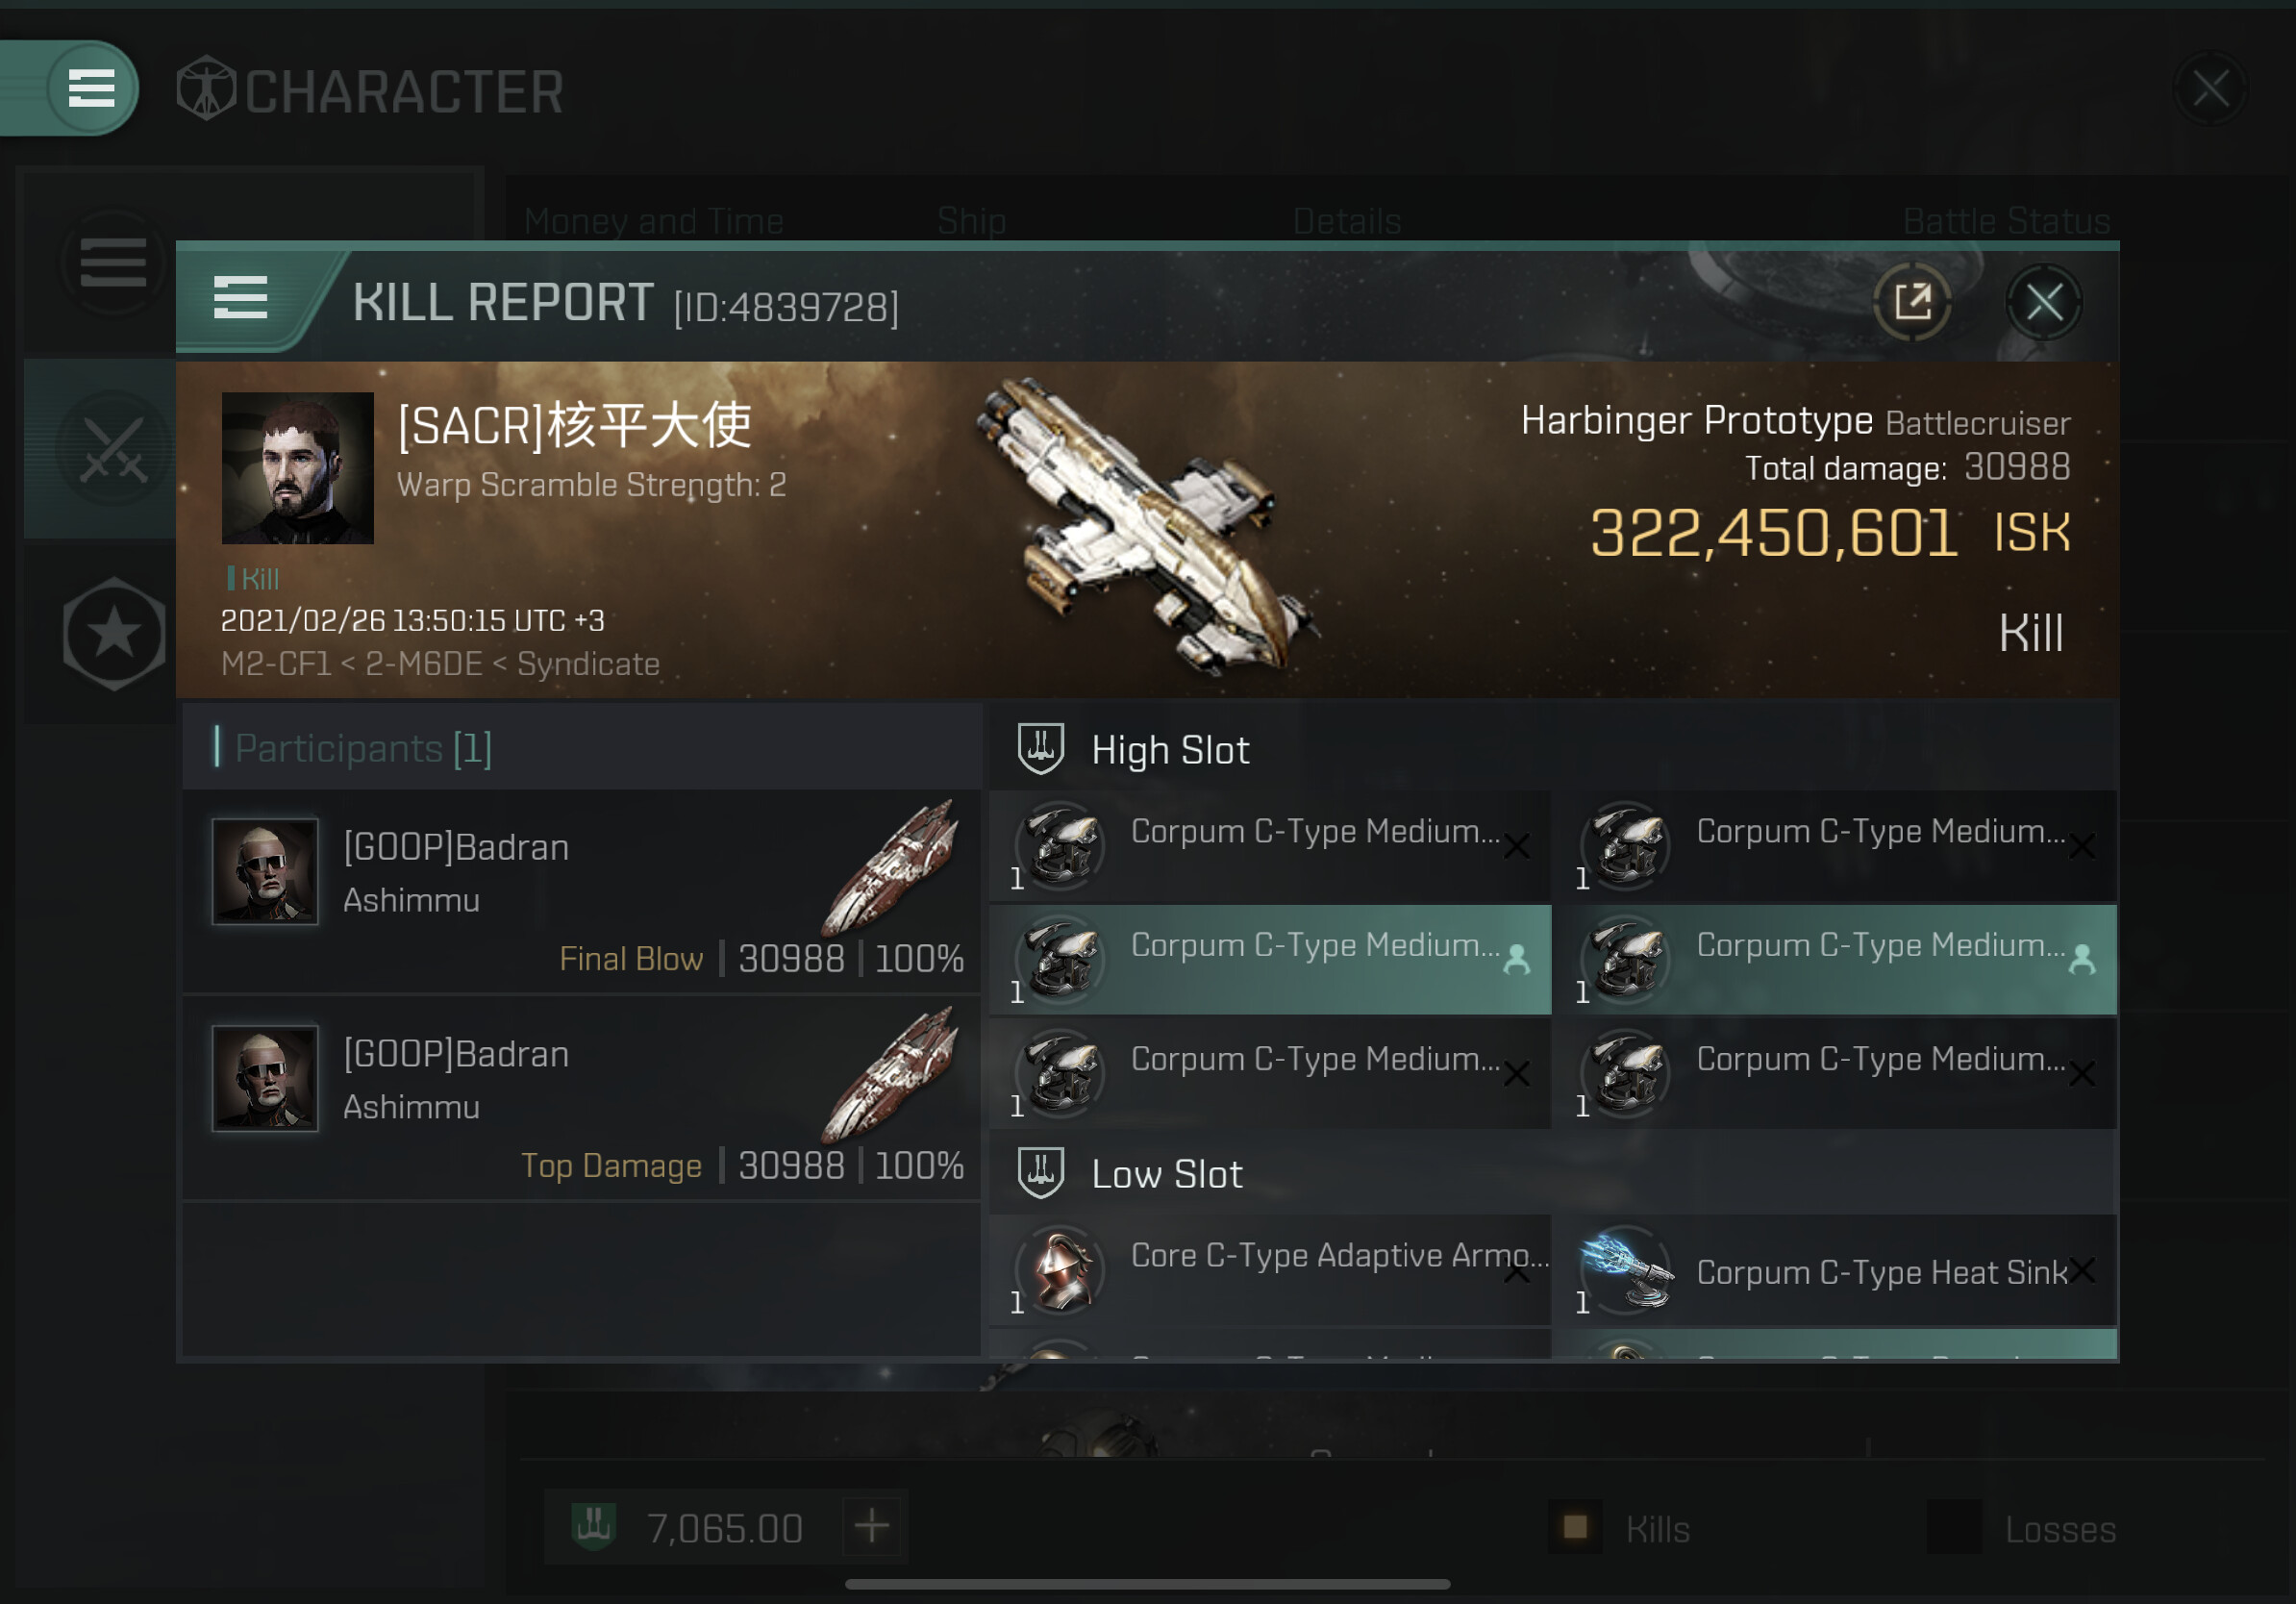The image size is (2296, 1604).
Task: Share the kill report via export icon
Action: point(1911,302)
